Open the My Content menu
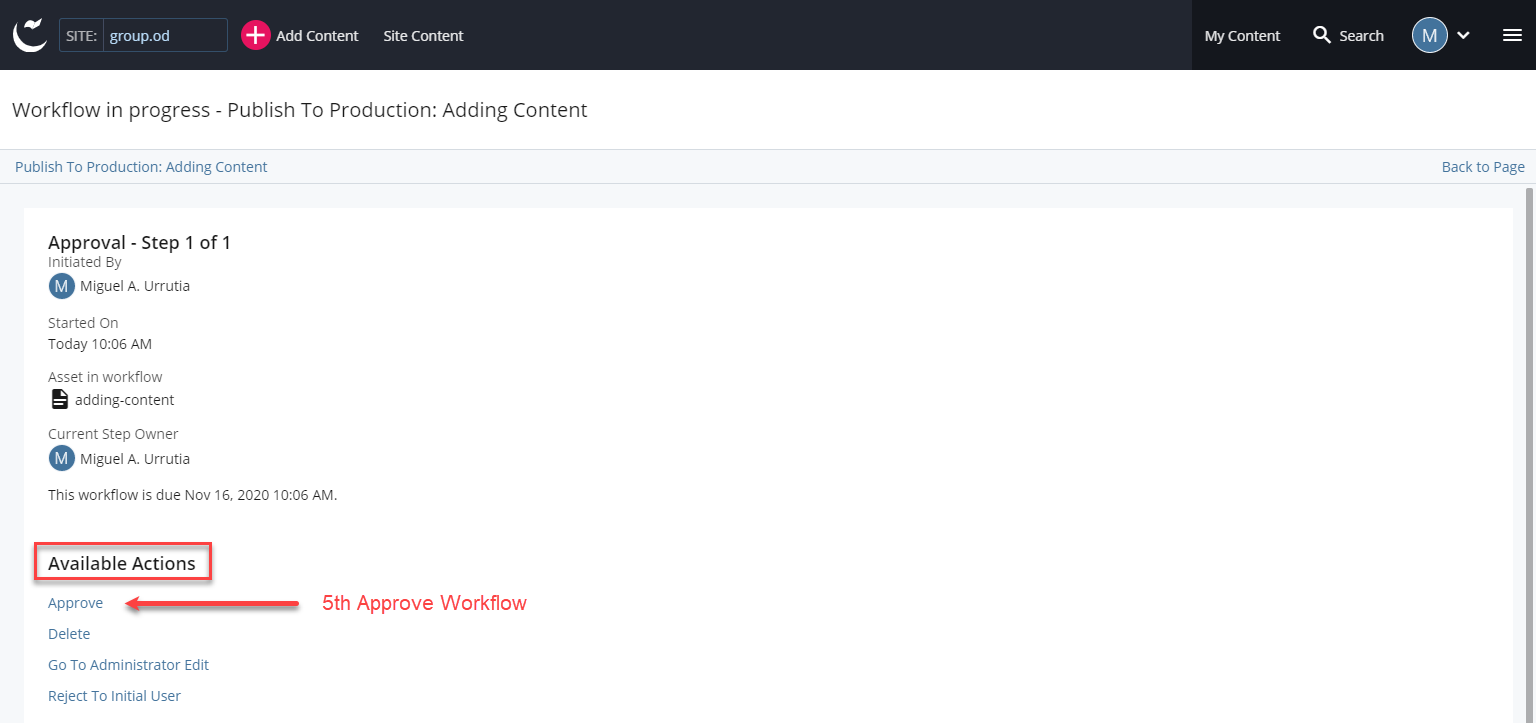The width and height of the screenshot is (1536, 723). click(x=1242, y=36)
